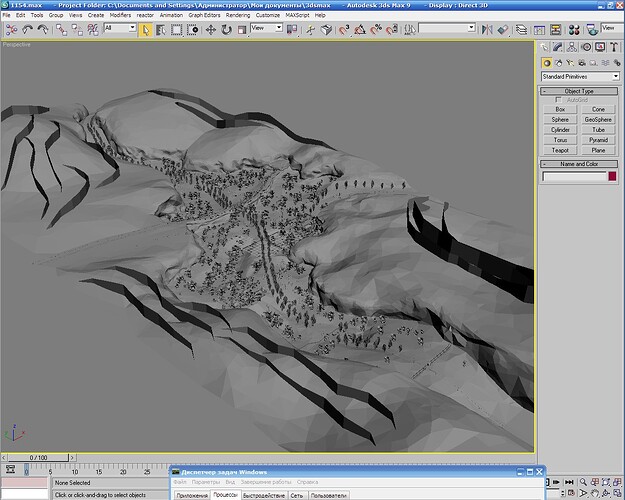Image resolution: width=625 pixels, height=500 pixels.
Task: Switch to the Hierarchy panel tab
Action: coord(570,47)
